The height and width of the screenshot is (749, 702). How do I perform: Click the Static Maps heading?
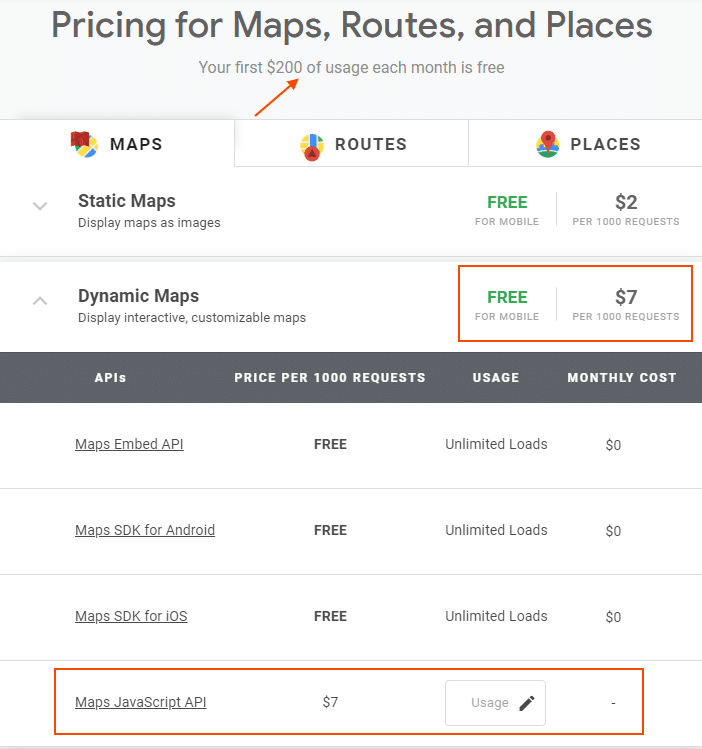[x=127, y=201]
